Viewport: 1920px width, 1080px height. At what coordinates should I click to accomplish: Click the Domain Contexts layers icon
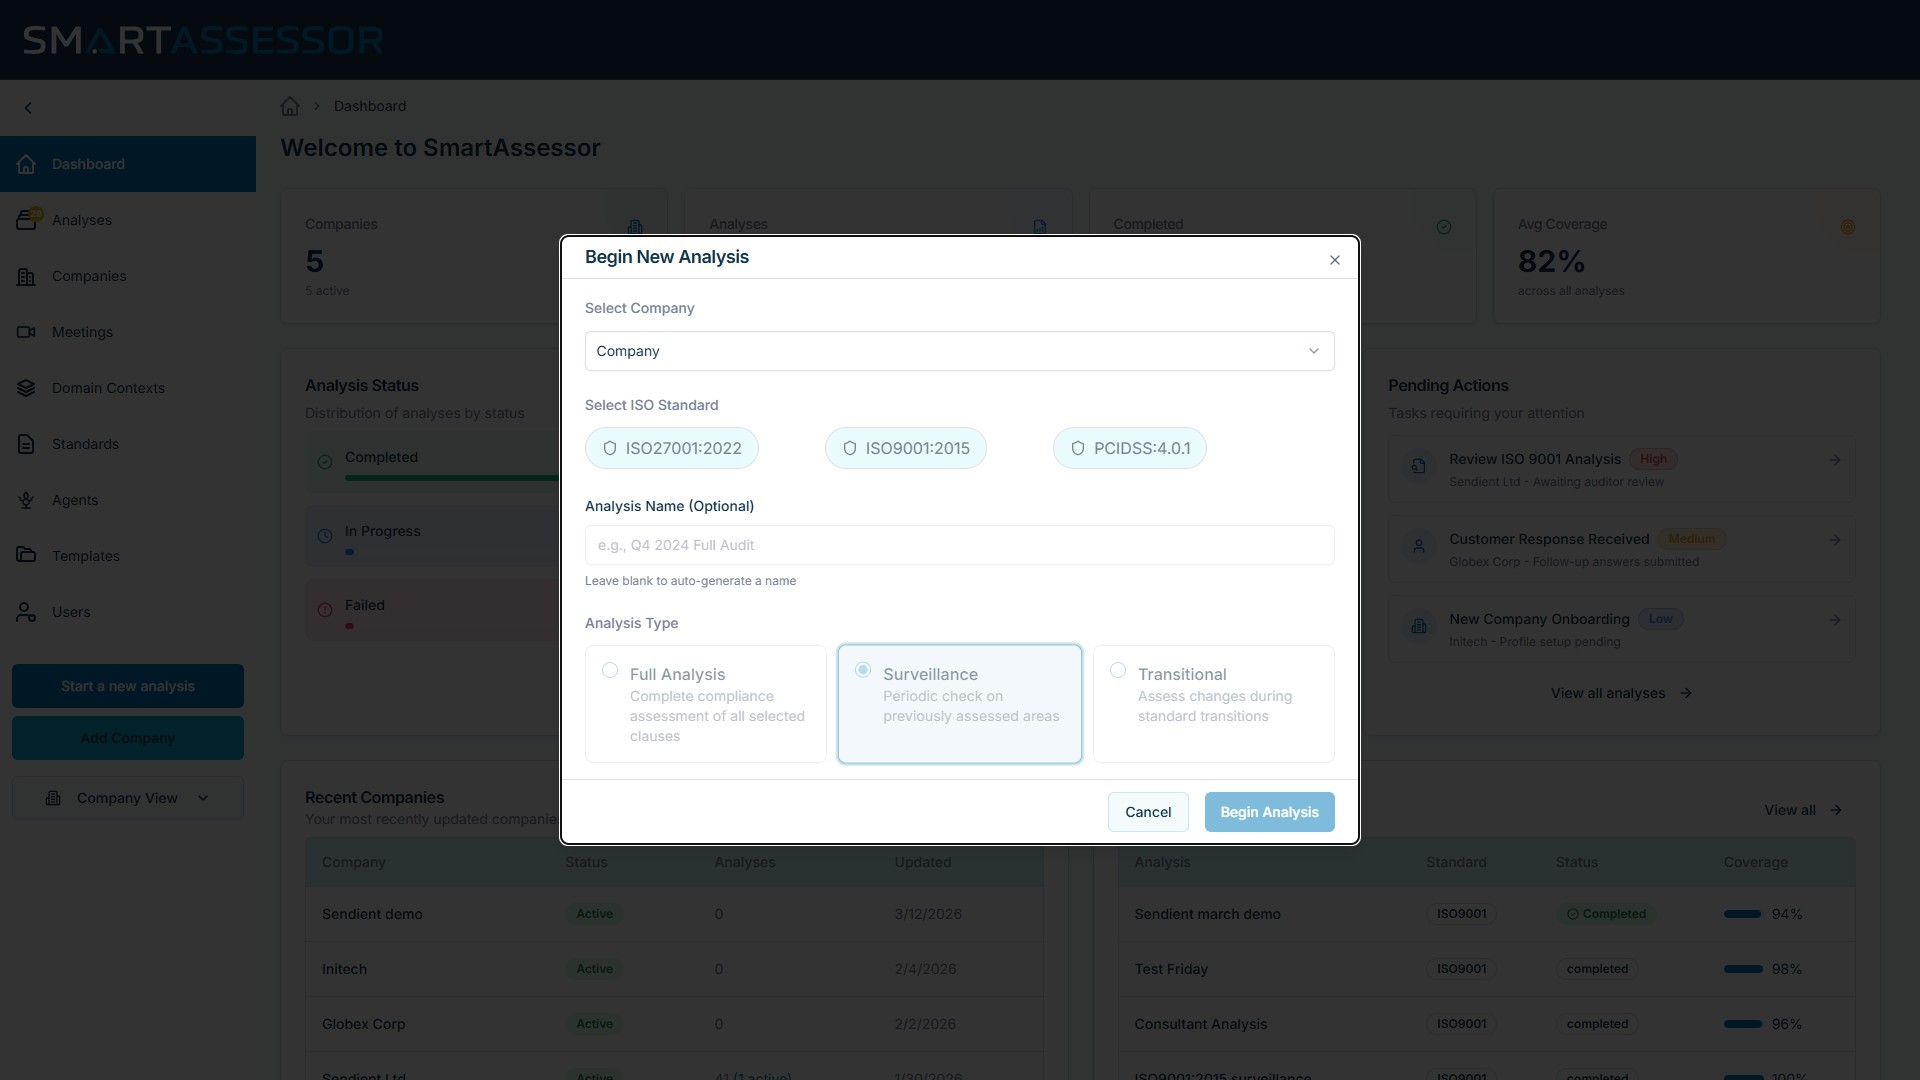pyautogui.click(x=27, y=388)
